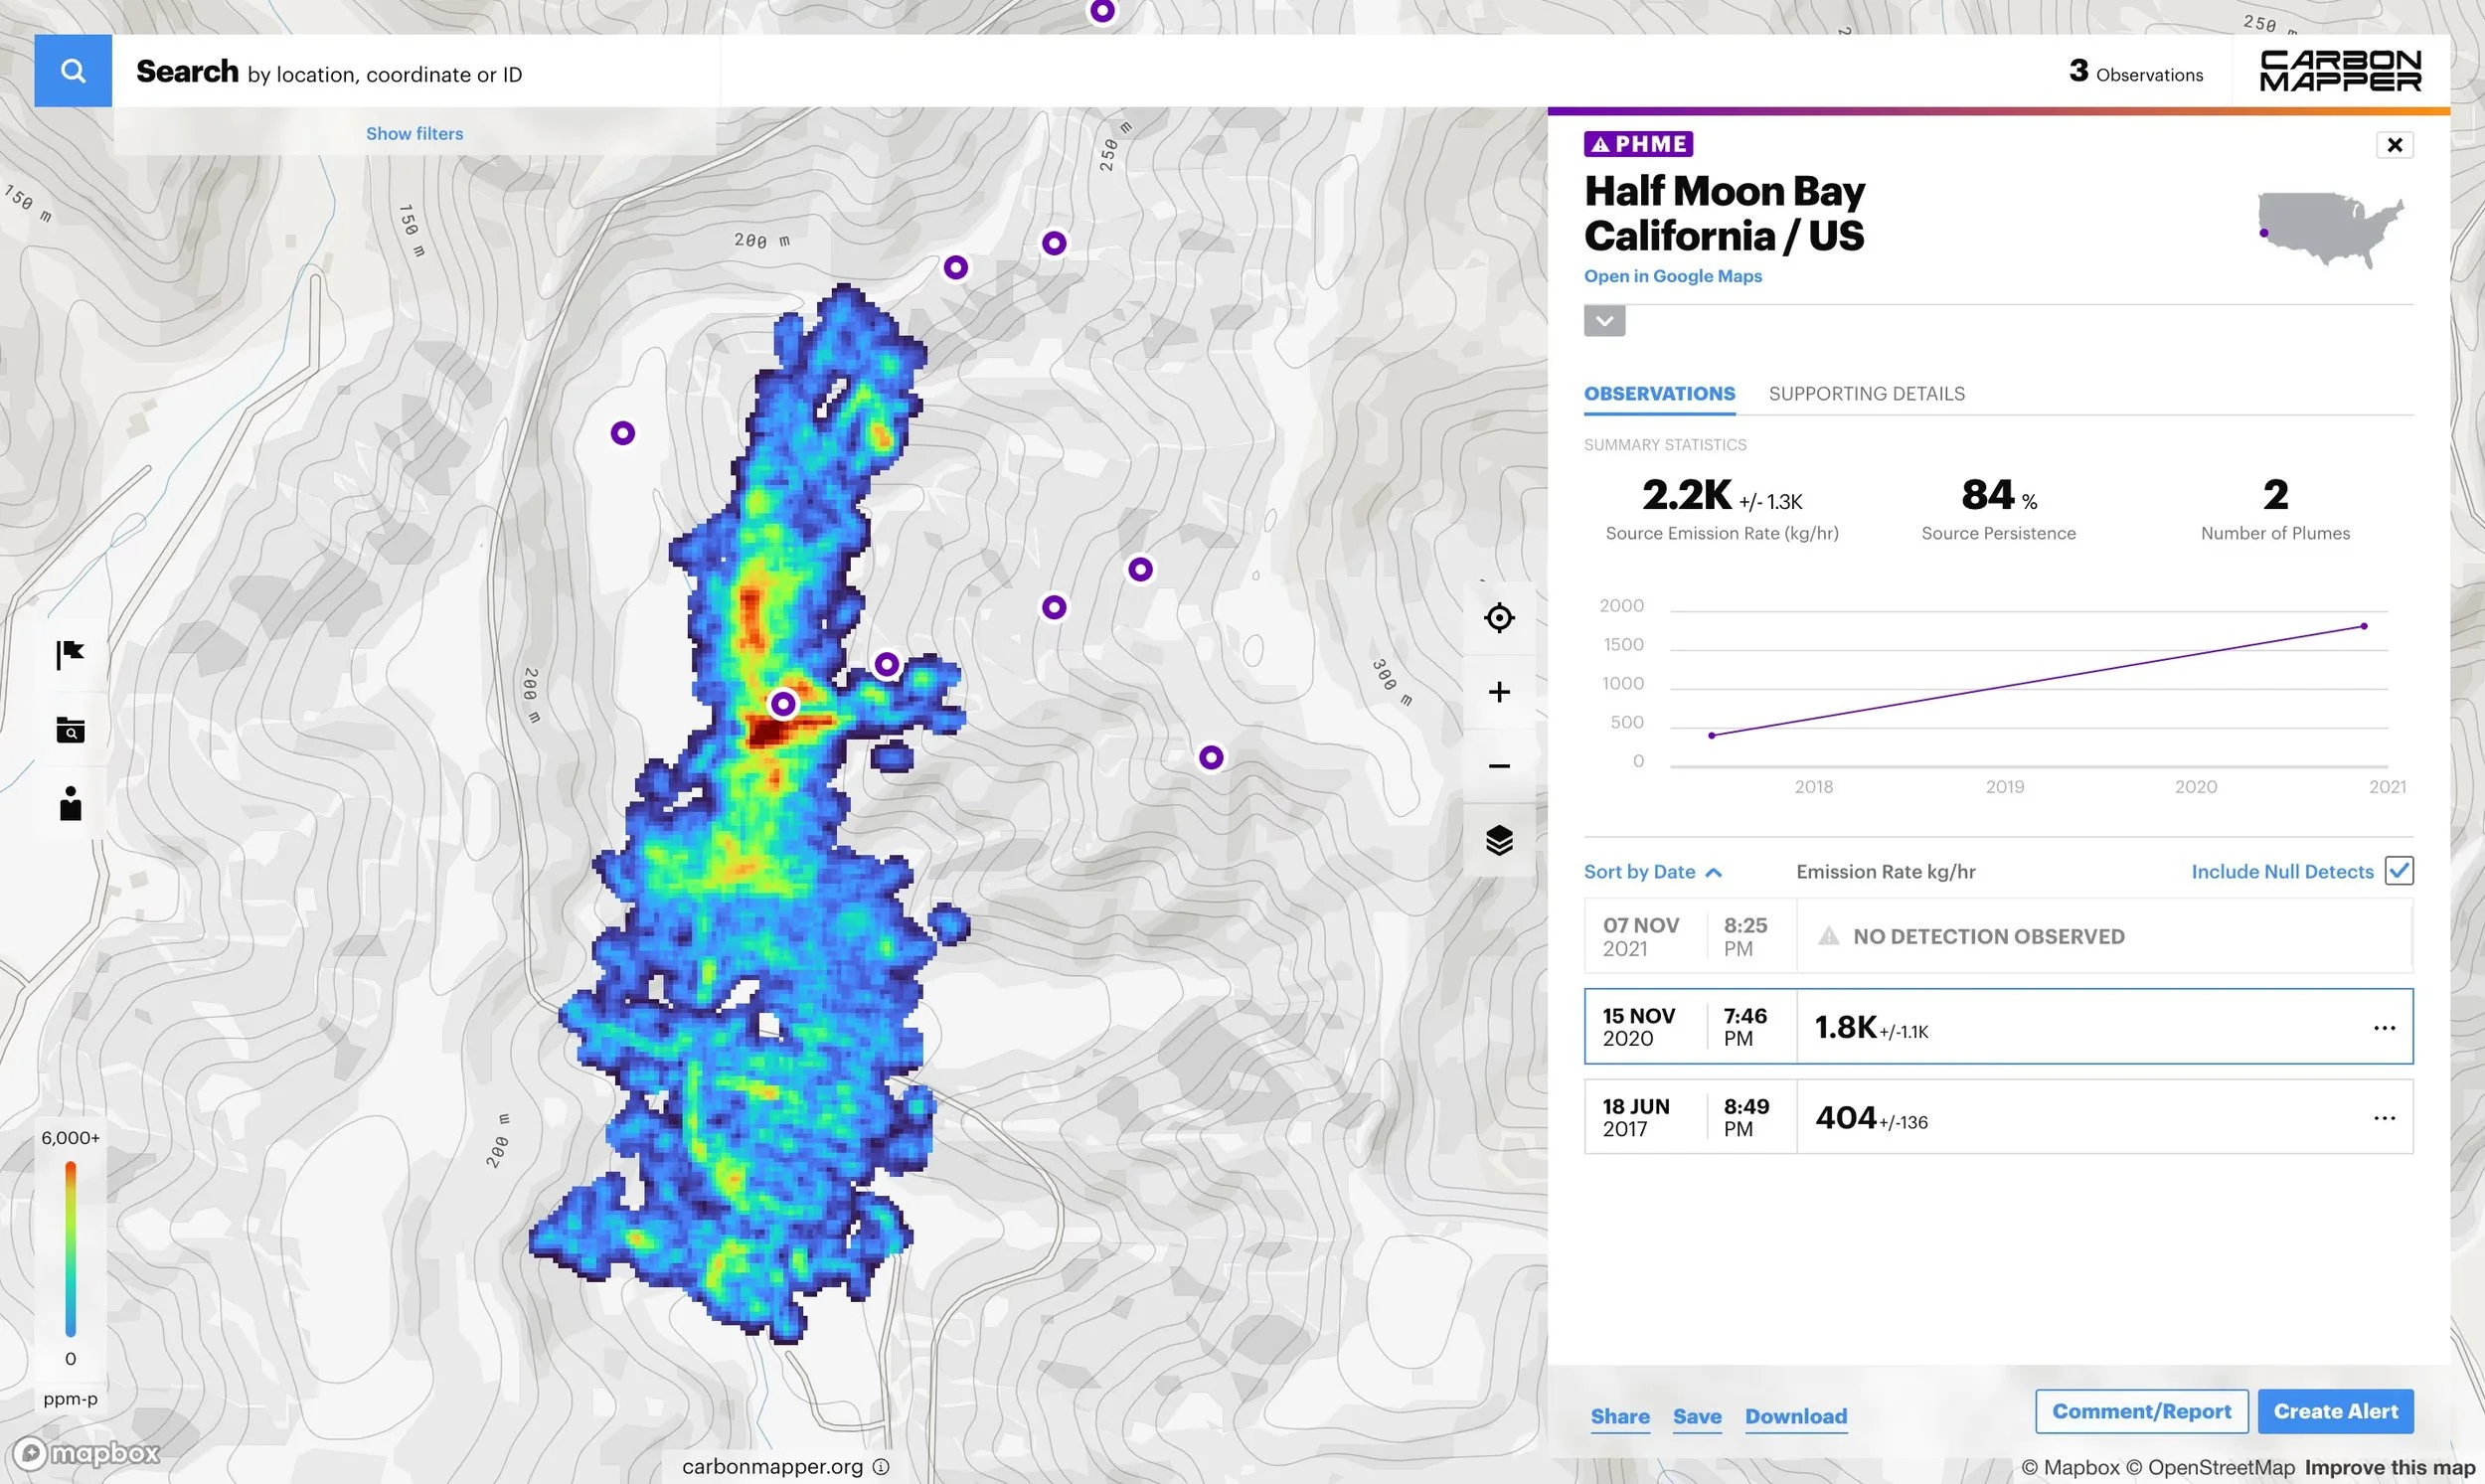Open the user account icon
The width and height of the screenshot is (2485, 1484).
69,803
